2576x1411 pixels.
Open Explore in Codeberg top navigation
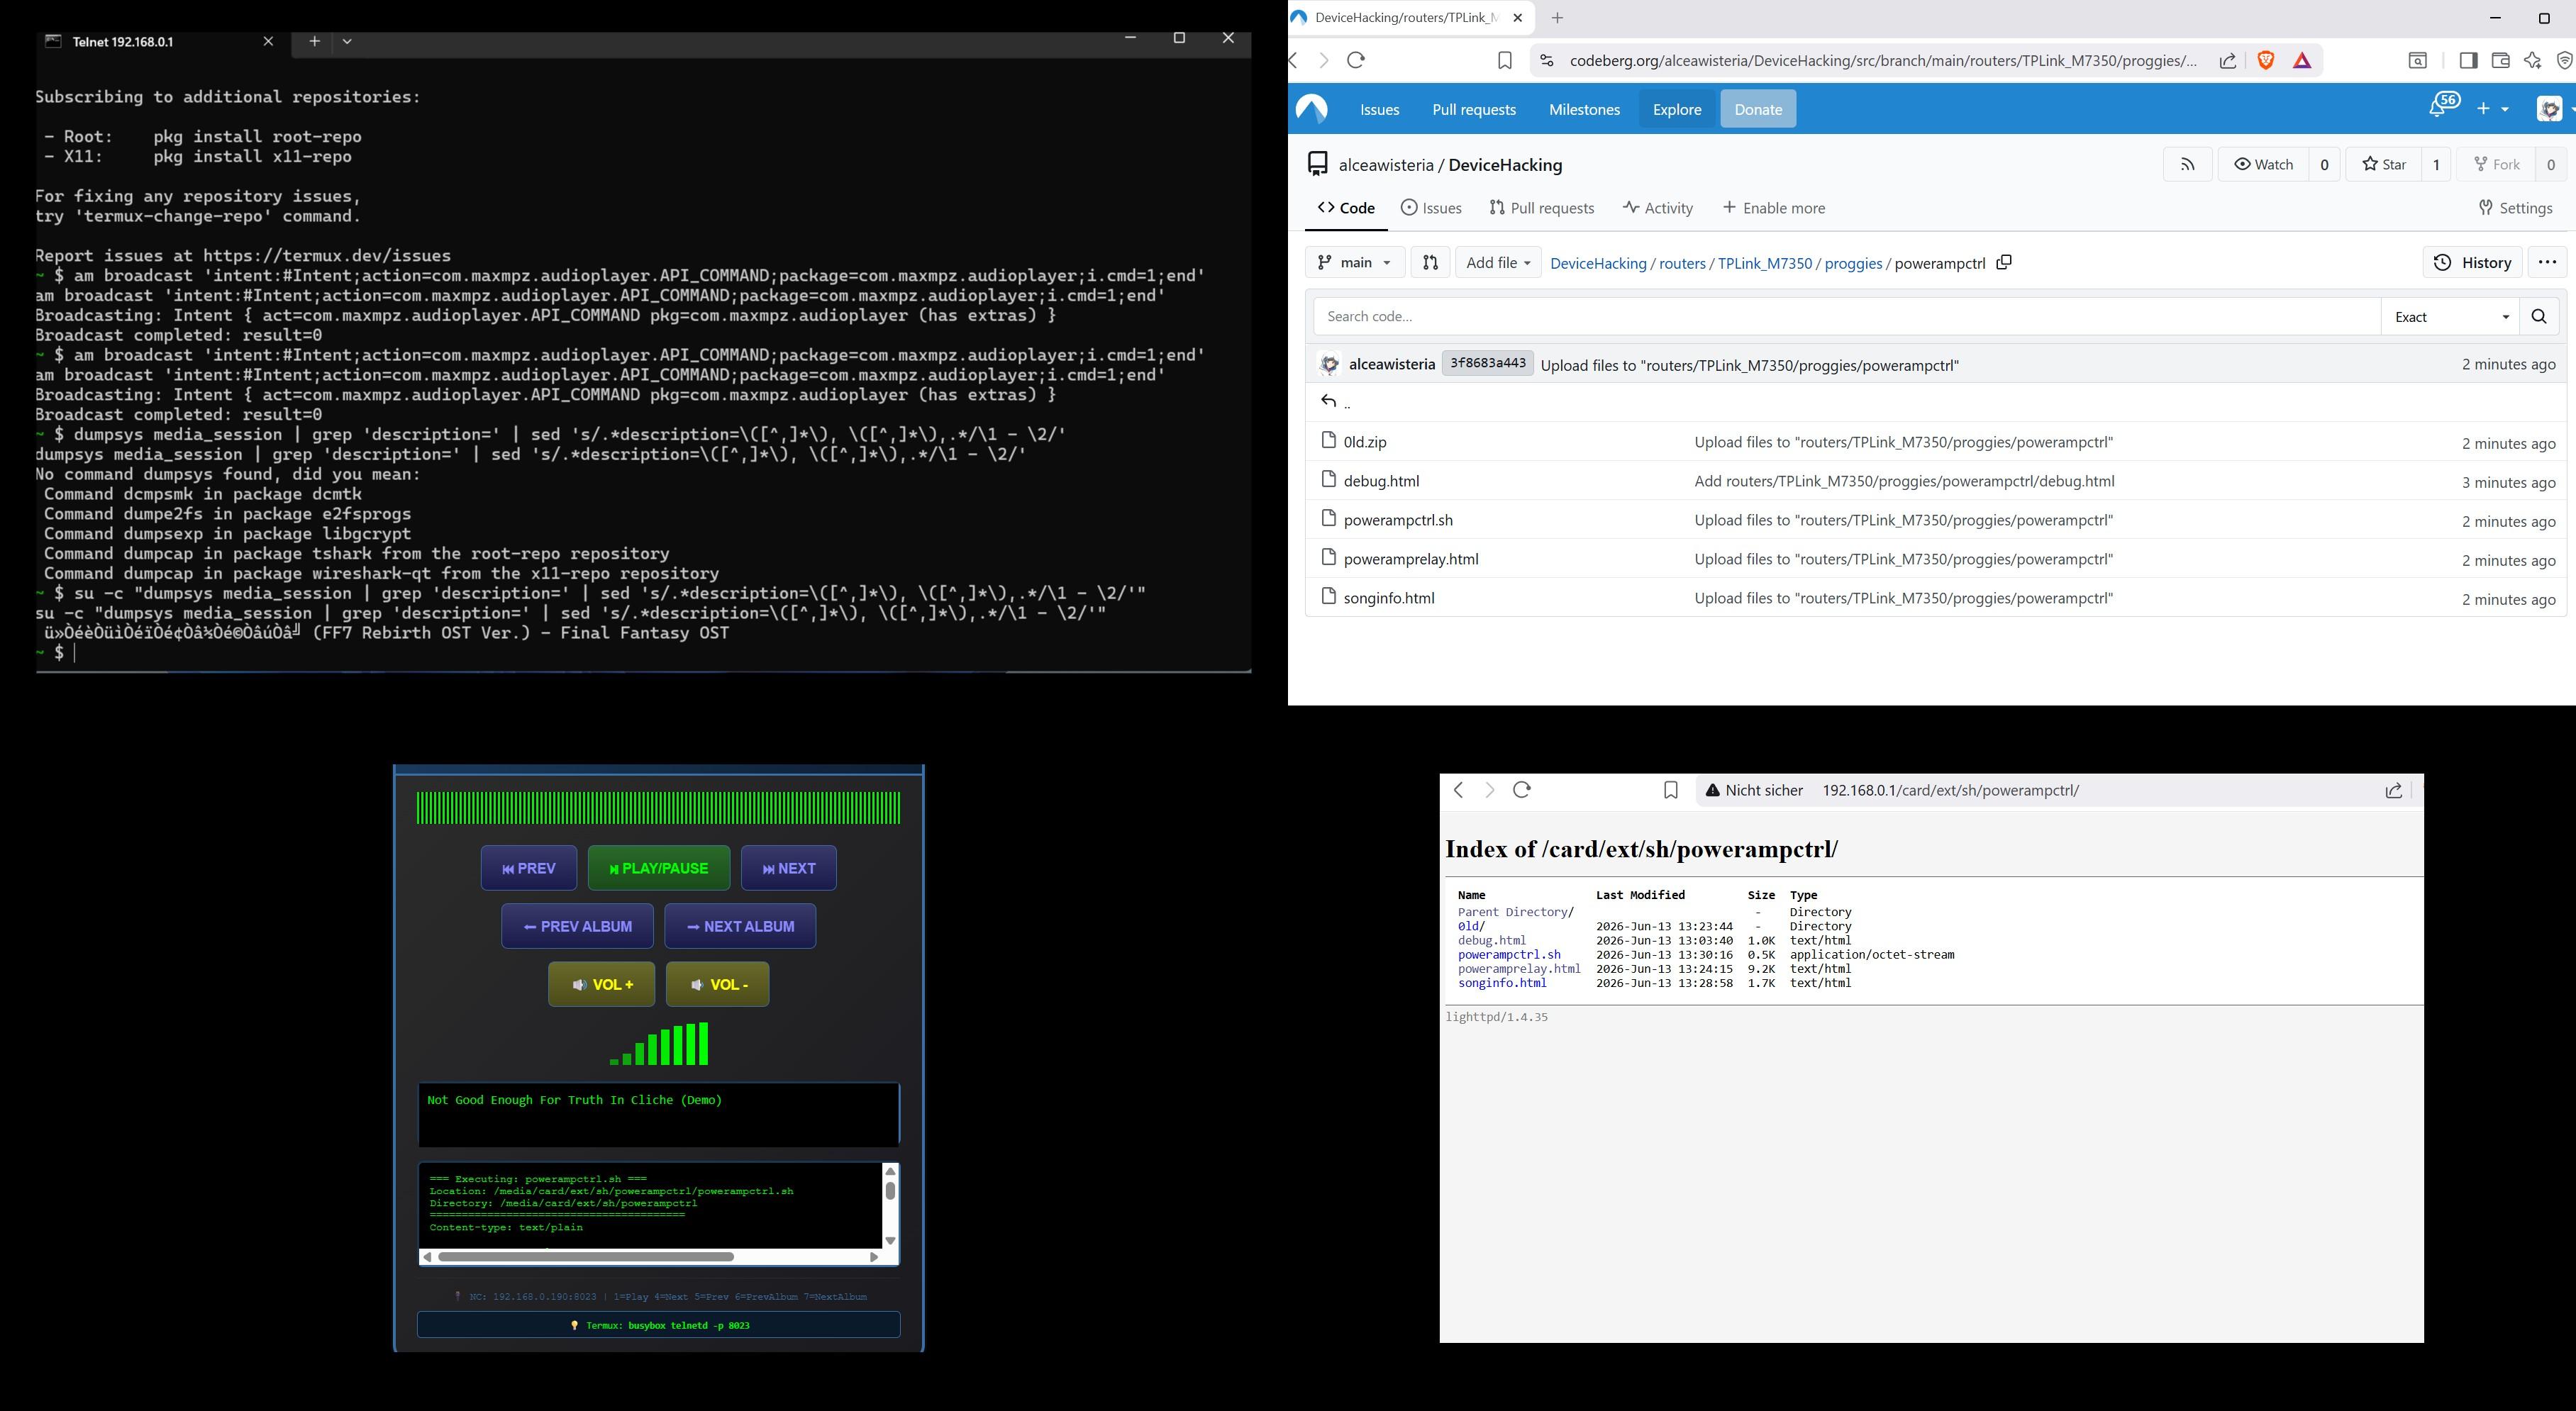point(1677,110)
